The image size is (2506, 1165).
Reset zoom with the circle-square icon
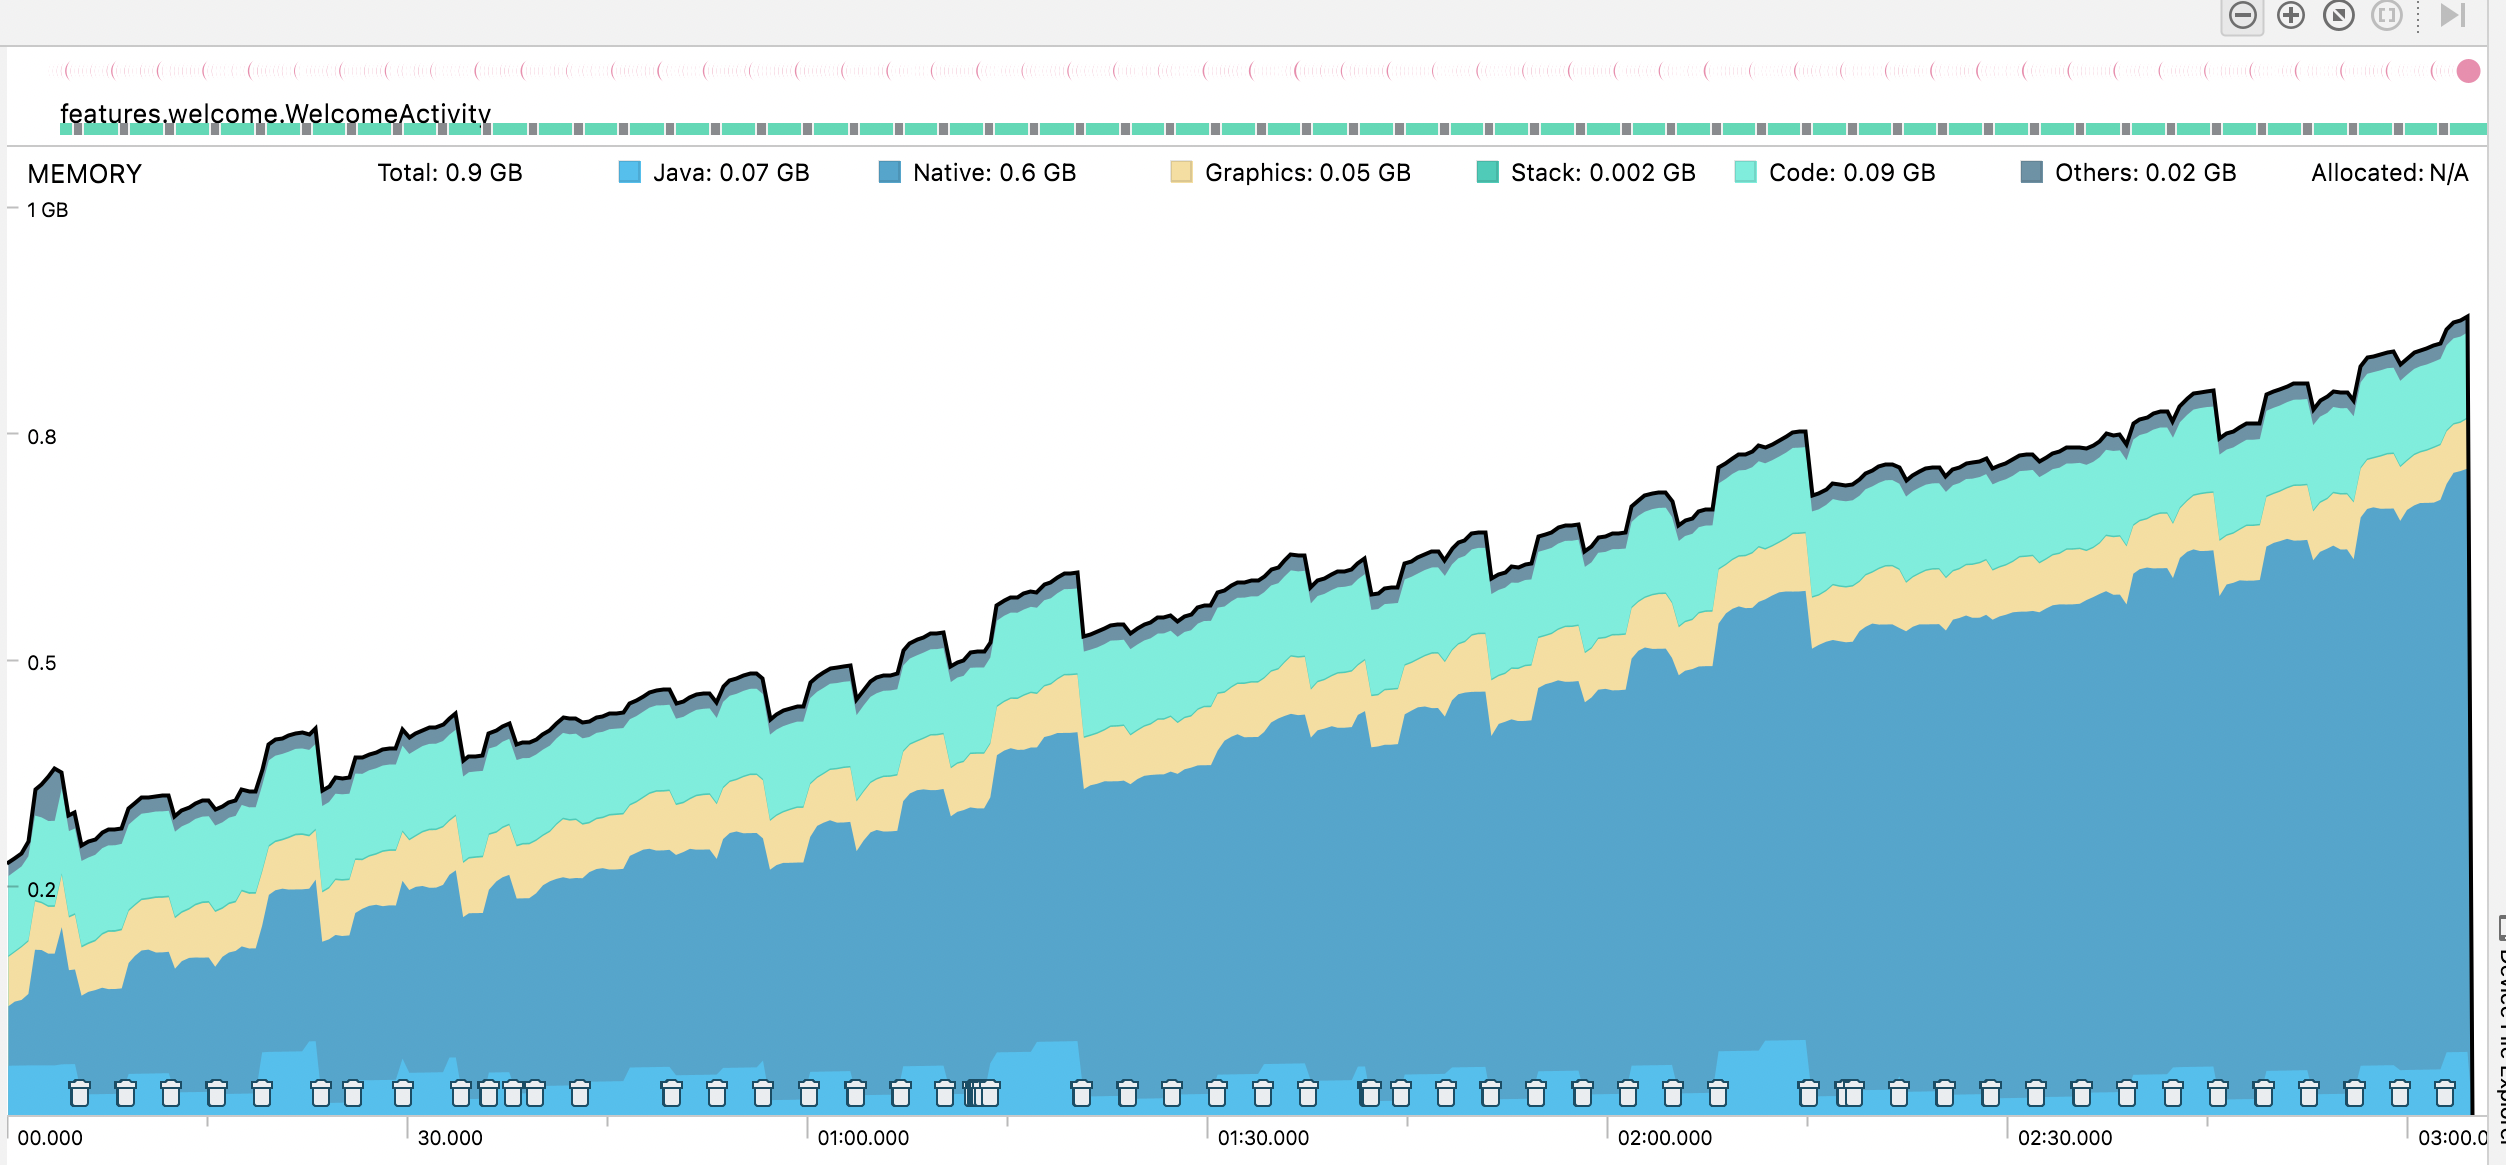coord(2339,16)
